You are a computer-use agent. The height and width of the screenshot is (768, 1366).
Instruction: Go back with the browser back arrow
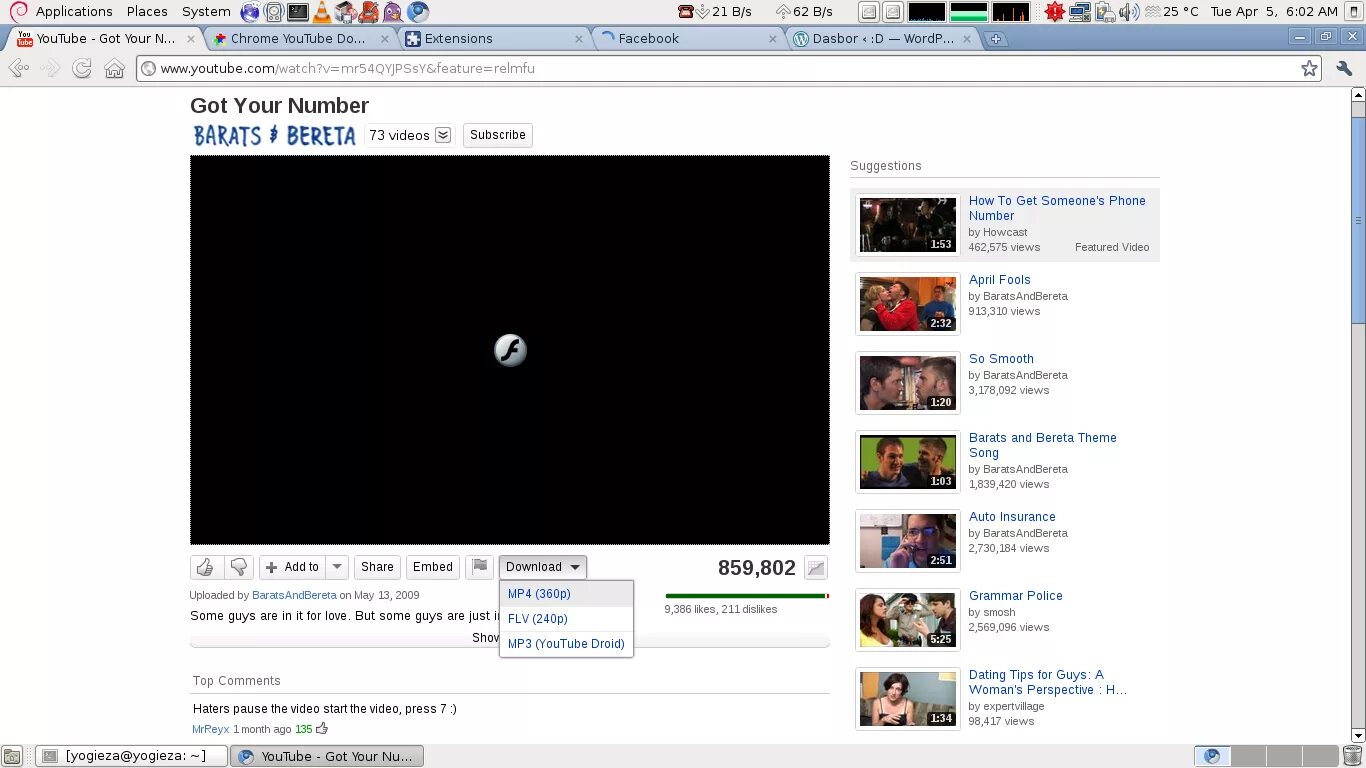coord(17,69)
